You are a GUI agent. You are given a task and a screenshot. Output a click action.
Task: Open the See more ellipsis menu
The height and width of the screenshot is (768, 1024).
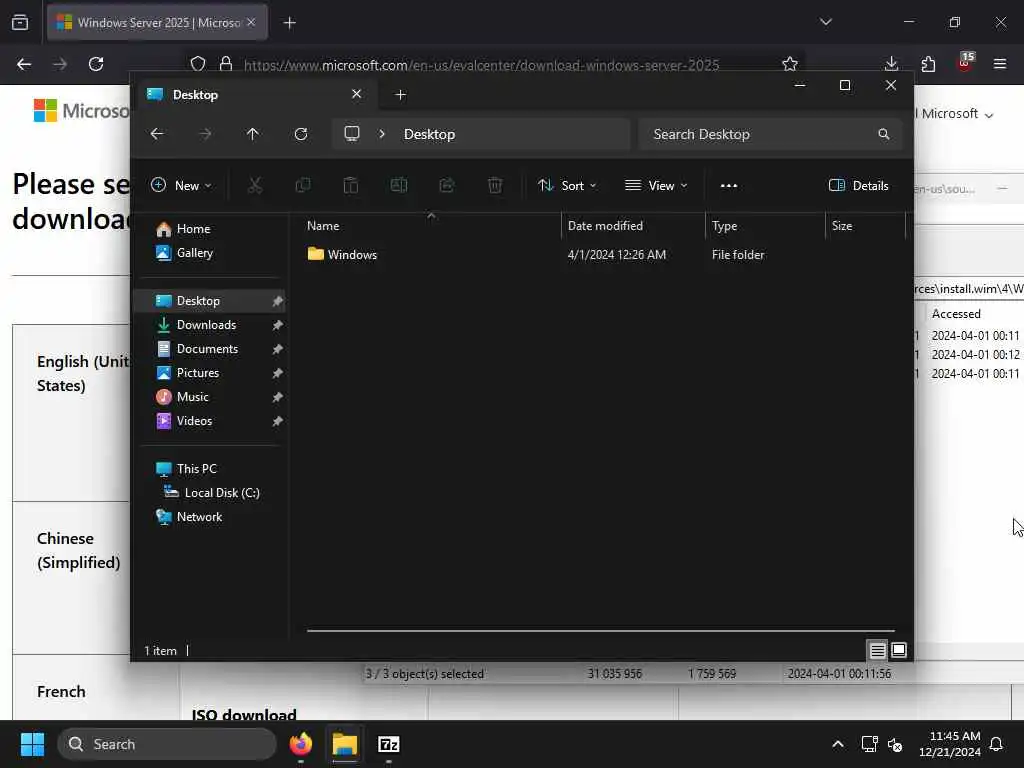coord(729,185)
